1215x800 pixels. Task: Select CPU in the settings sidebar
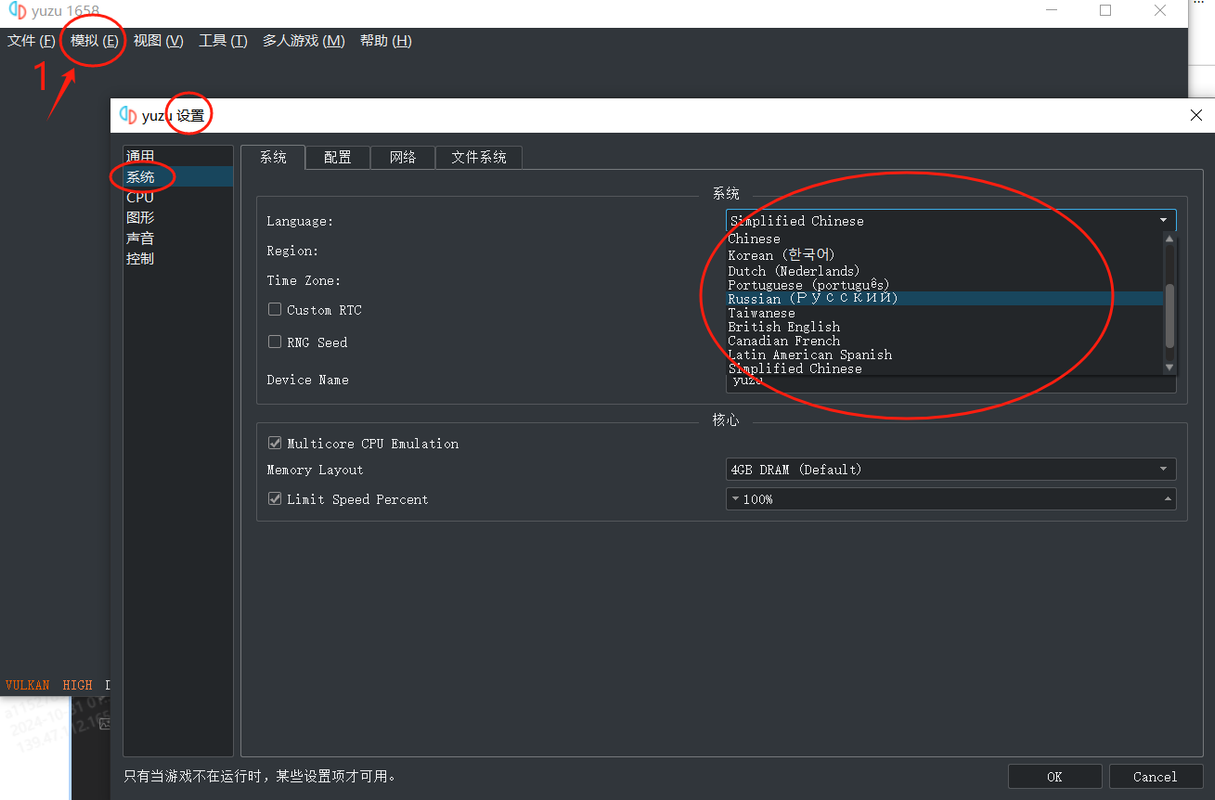tap(178, 198)
